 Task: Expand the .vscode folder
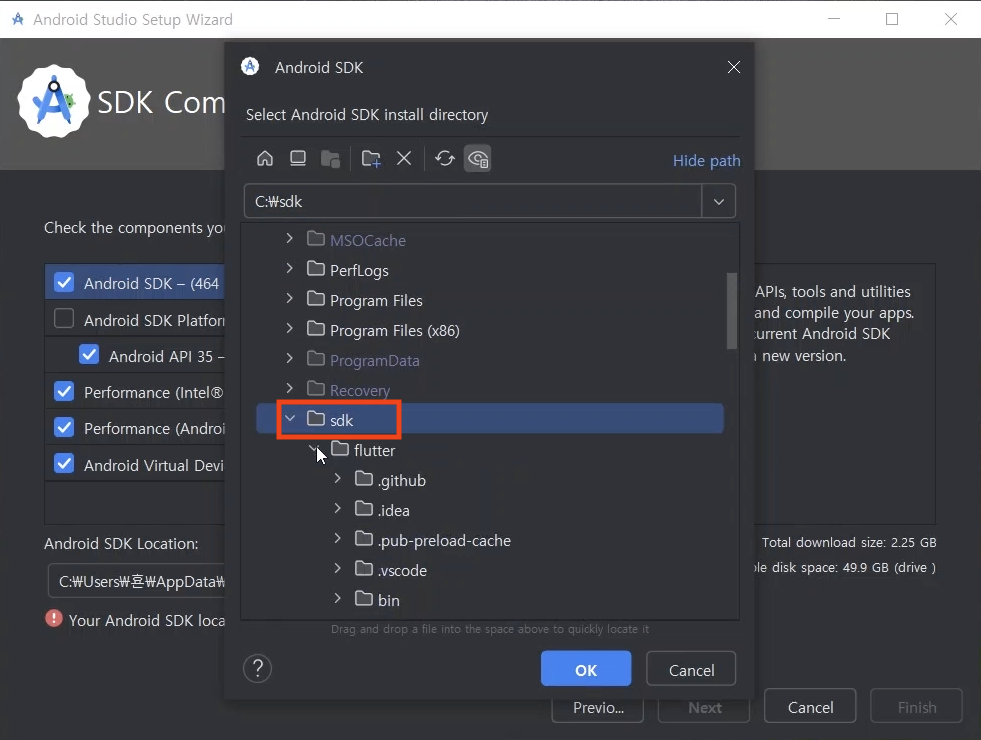click(x=337, y=569)
